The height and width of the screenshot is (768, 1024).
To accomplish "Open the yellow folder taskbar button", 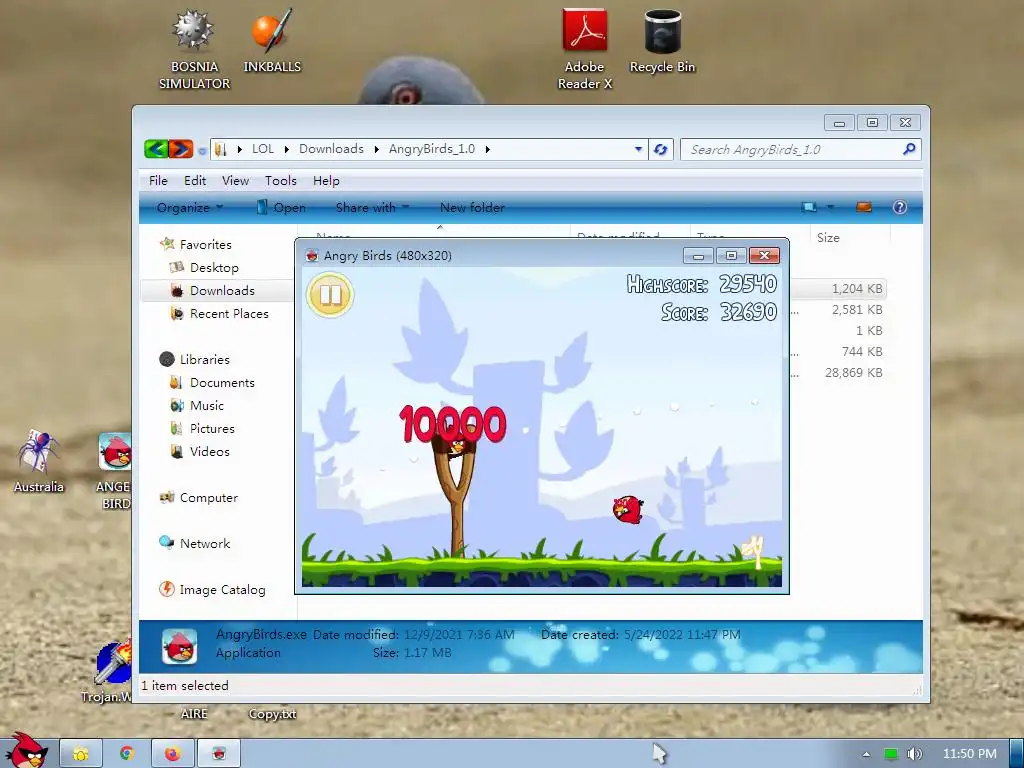I will pos(81,754).
